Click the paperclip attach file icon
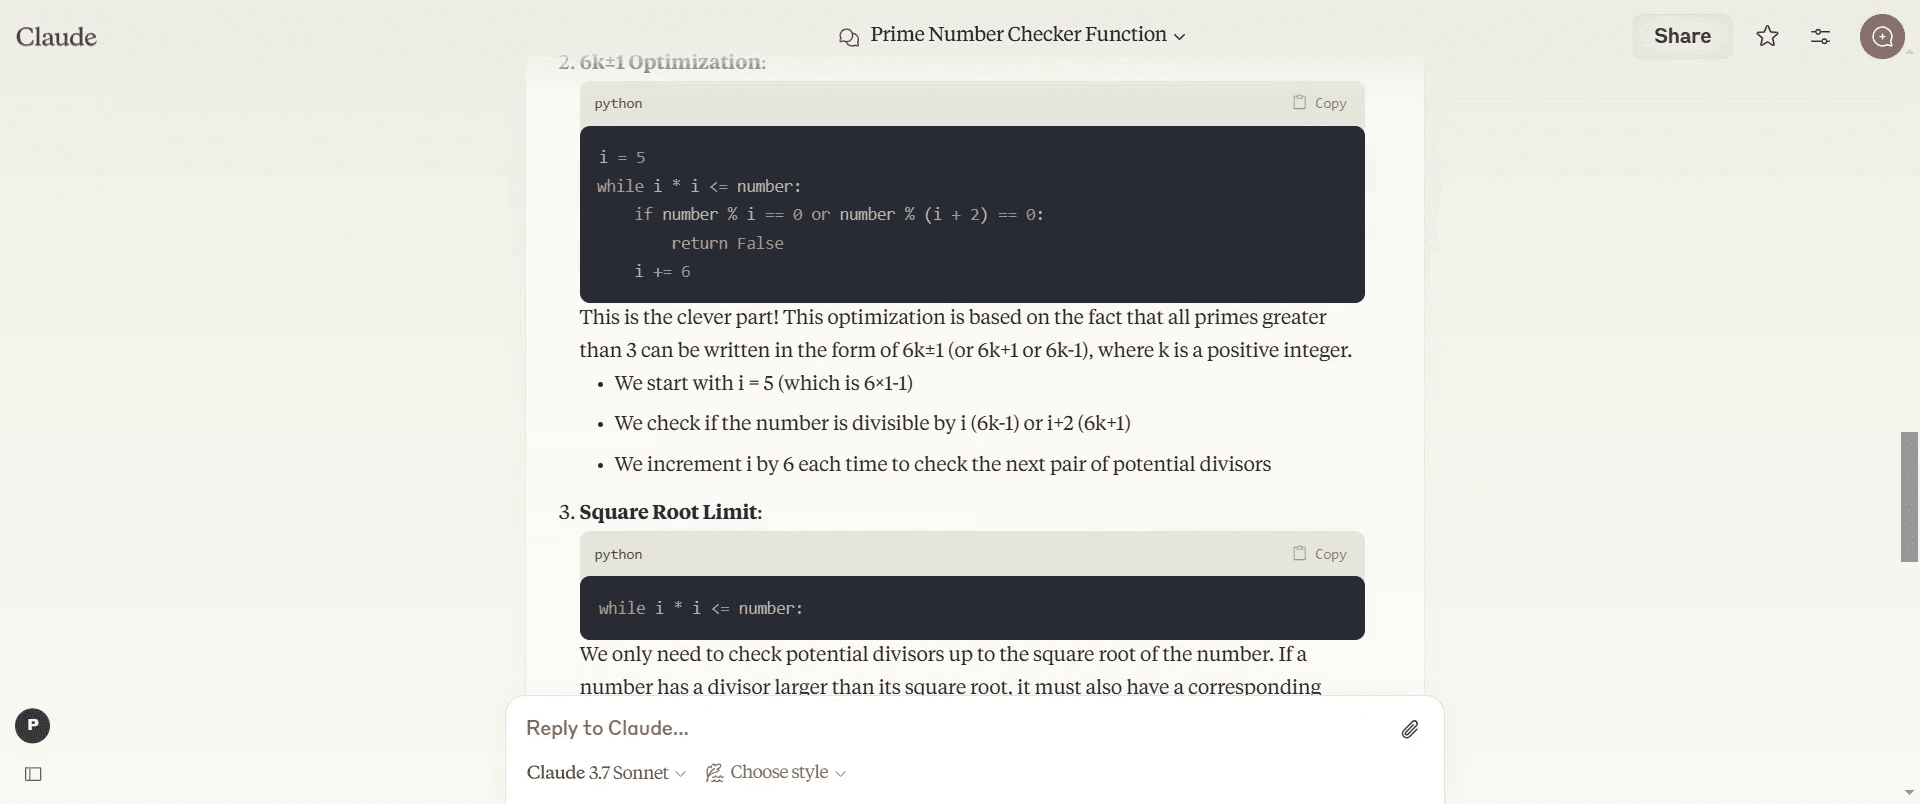The width and height of the screenshot is (1920, 804). [x=1409, y=729]
